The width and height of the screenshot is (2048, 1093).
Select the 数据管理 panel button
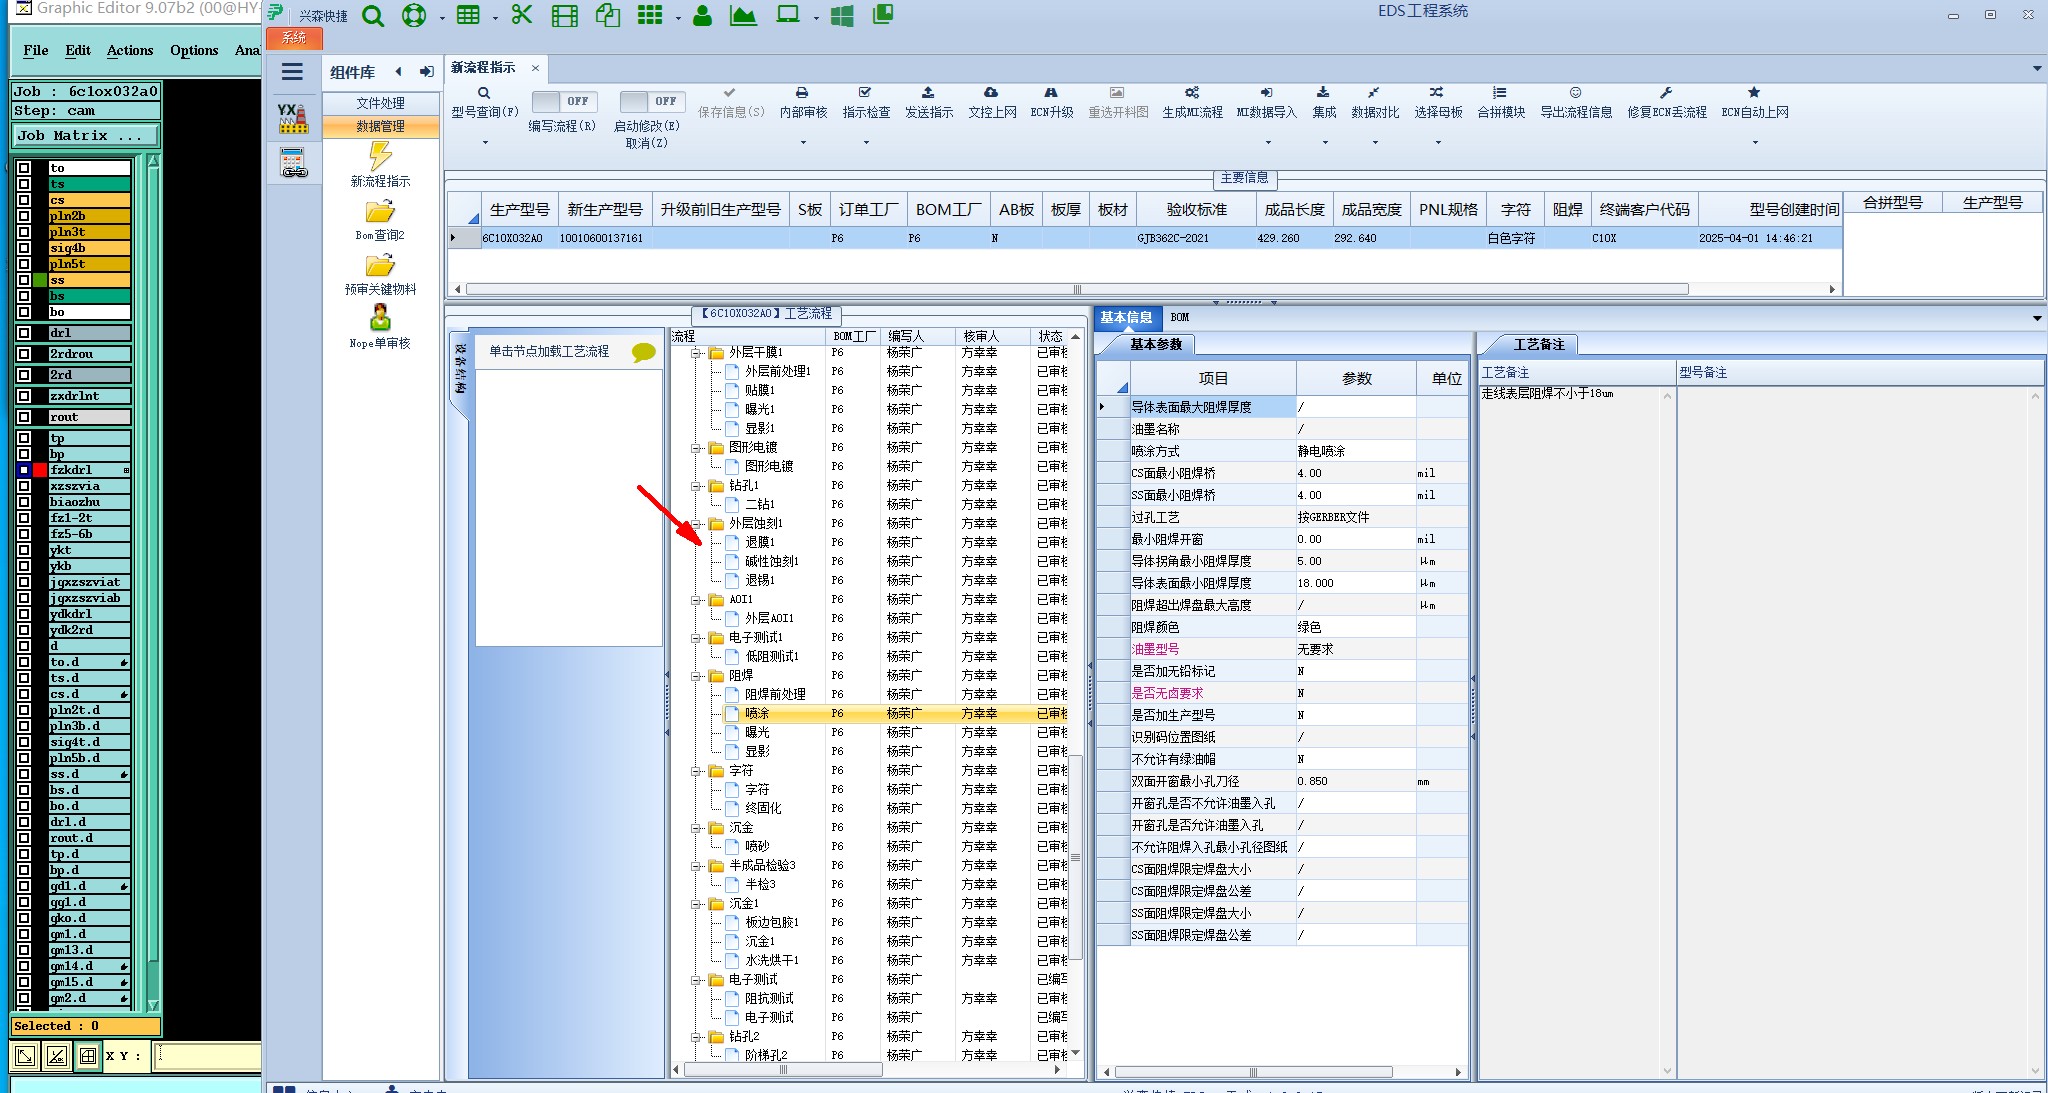coord(380,126)
